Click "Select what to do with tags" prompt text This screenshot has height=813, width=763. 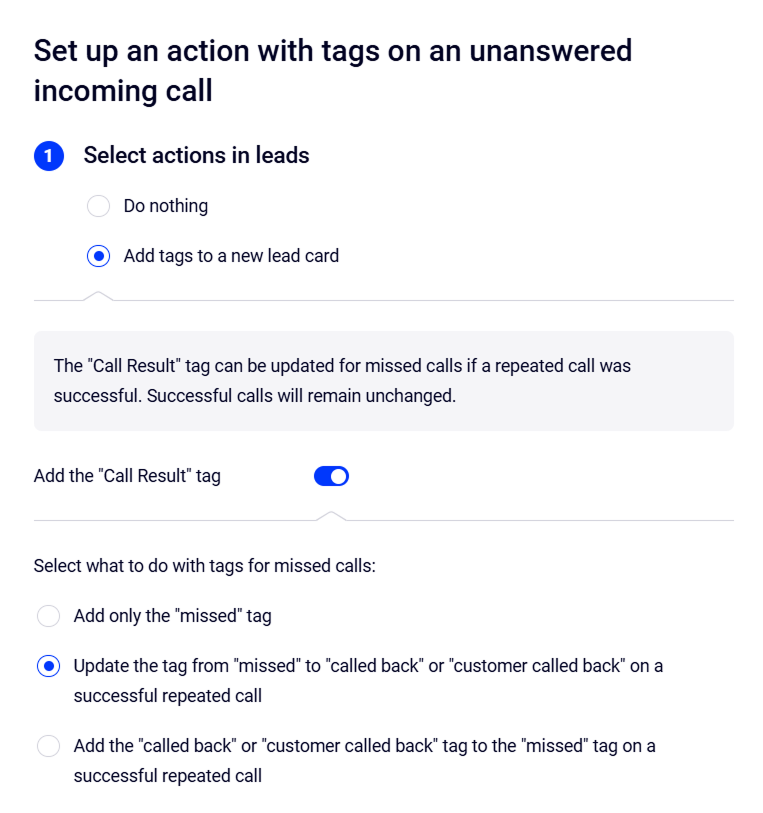coord(204,566)
